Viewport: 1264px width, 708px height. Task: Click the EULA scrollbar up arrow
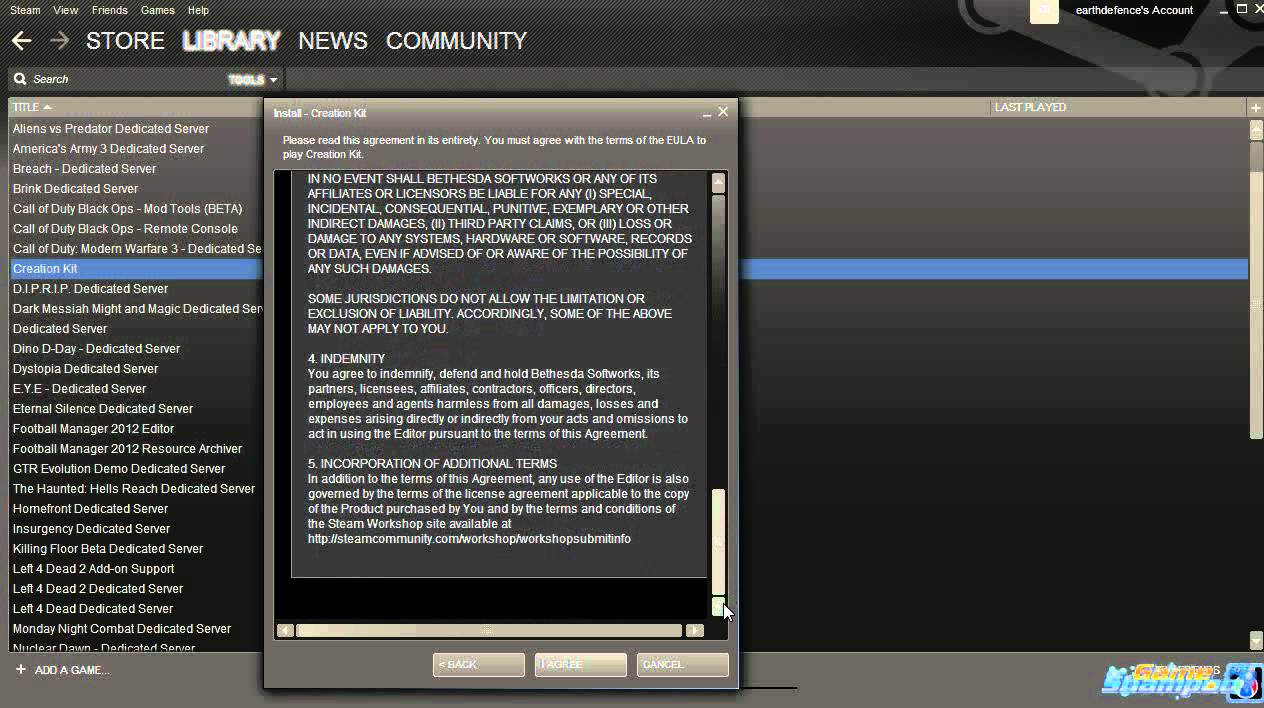point(718,182)
